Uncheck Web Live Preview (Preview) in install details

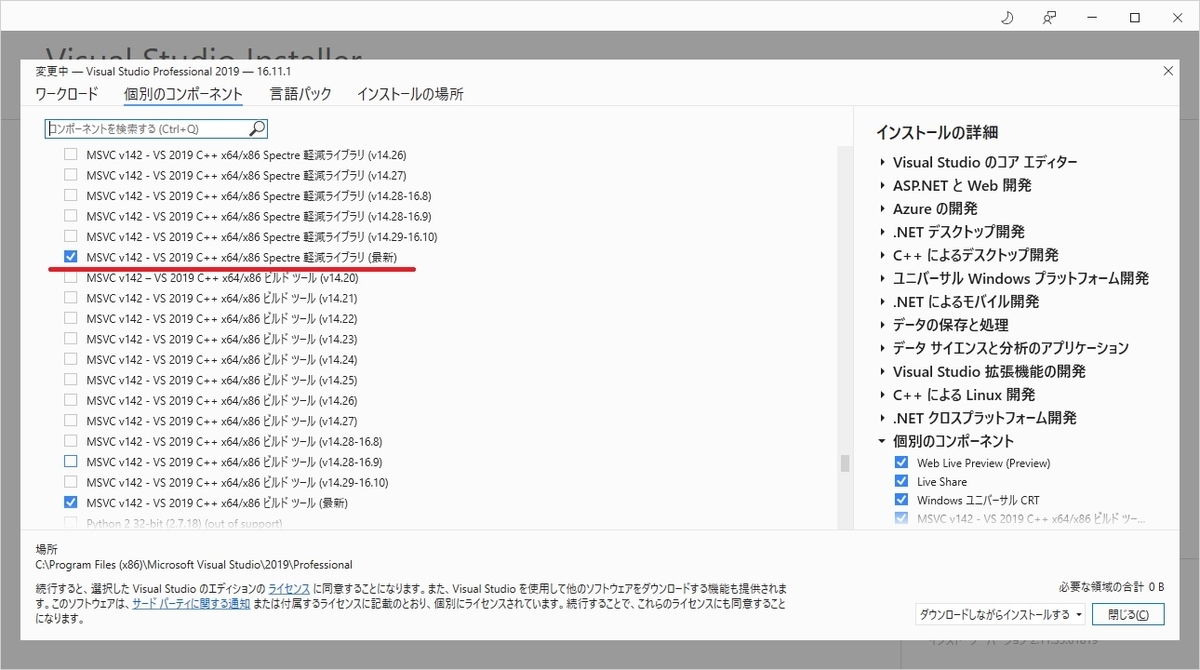901,462
